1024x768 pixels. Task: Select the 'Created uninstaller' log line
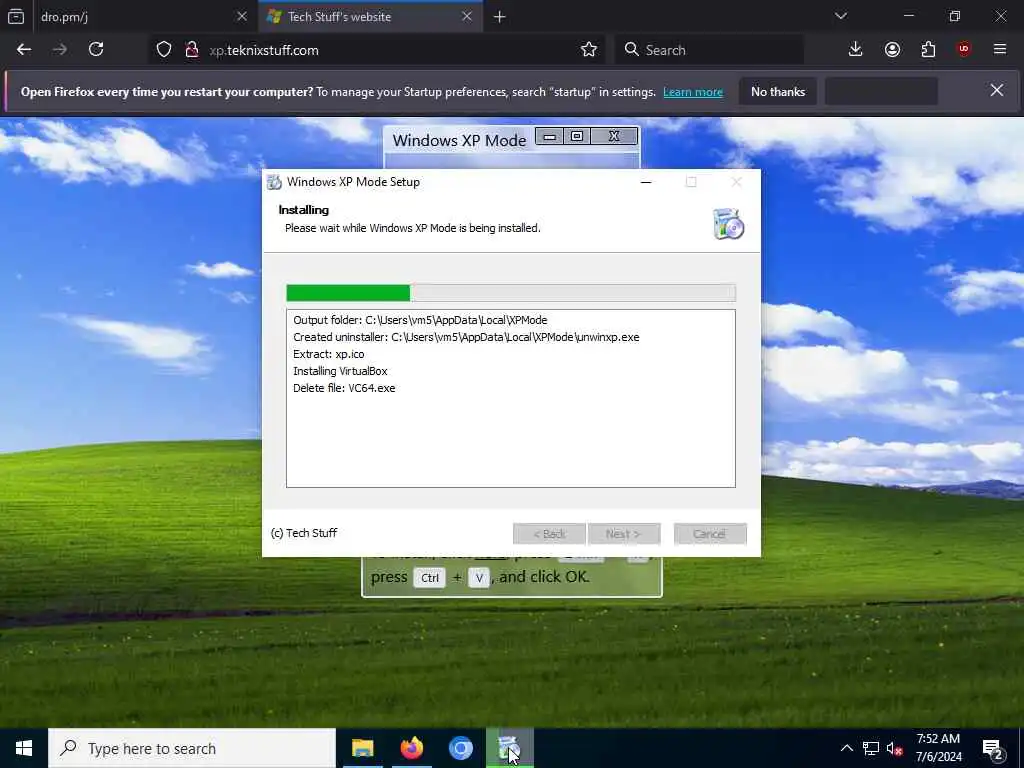pos(466,337)
